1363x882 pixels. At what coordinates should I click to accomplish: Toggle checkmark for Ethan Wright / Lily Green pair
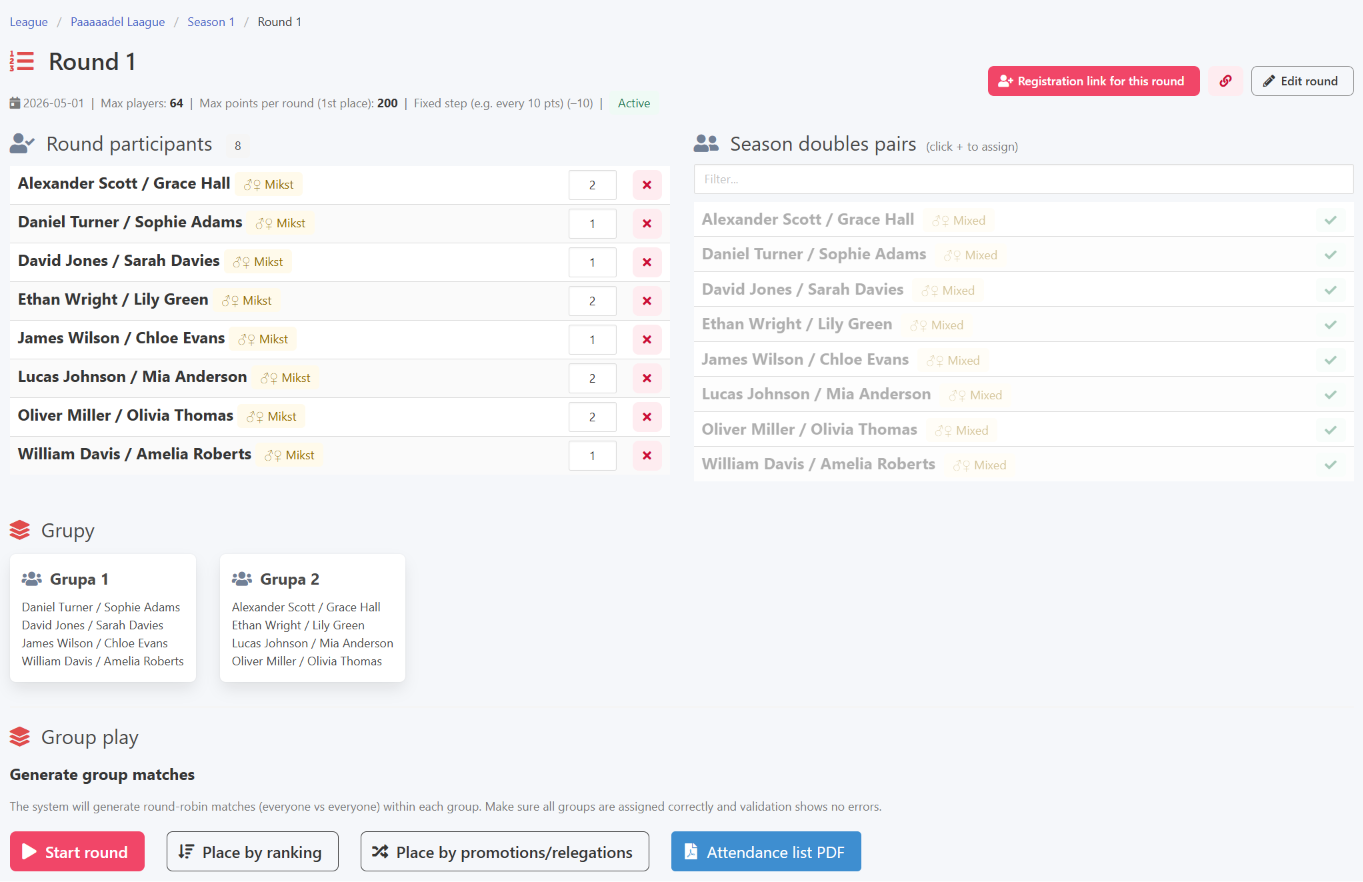point(1330,325)
